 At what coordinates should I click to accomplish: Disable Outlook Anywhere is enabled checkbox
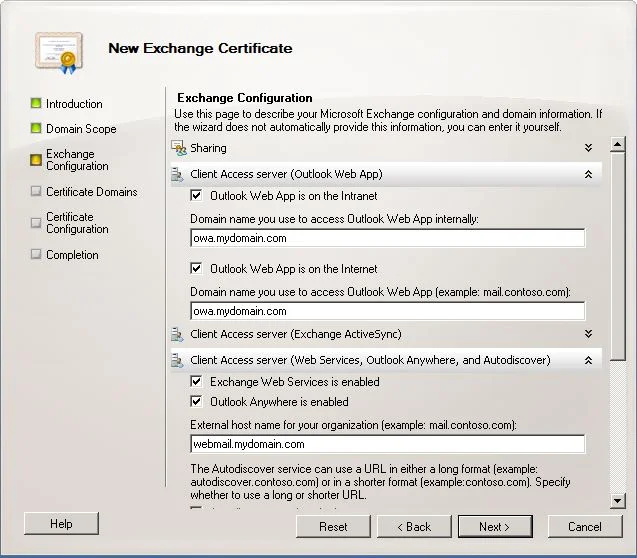click(196, 402)
